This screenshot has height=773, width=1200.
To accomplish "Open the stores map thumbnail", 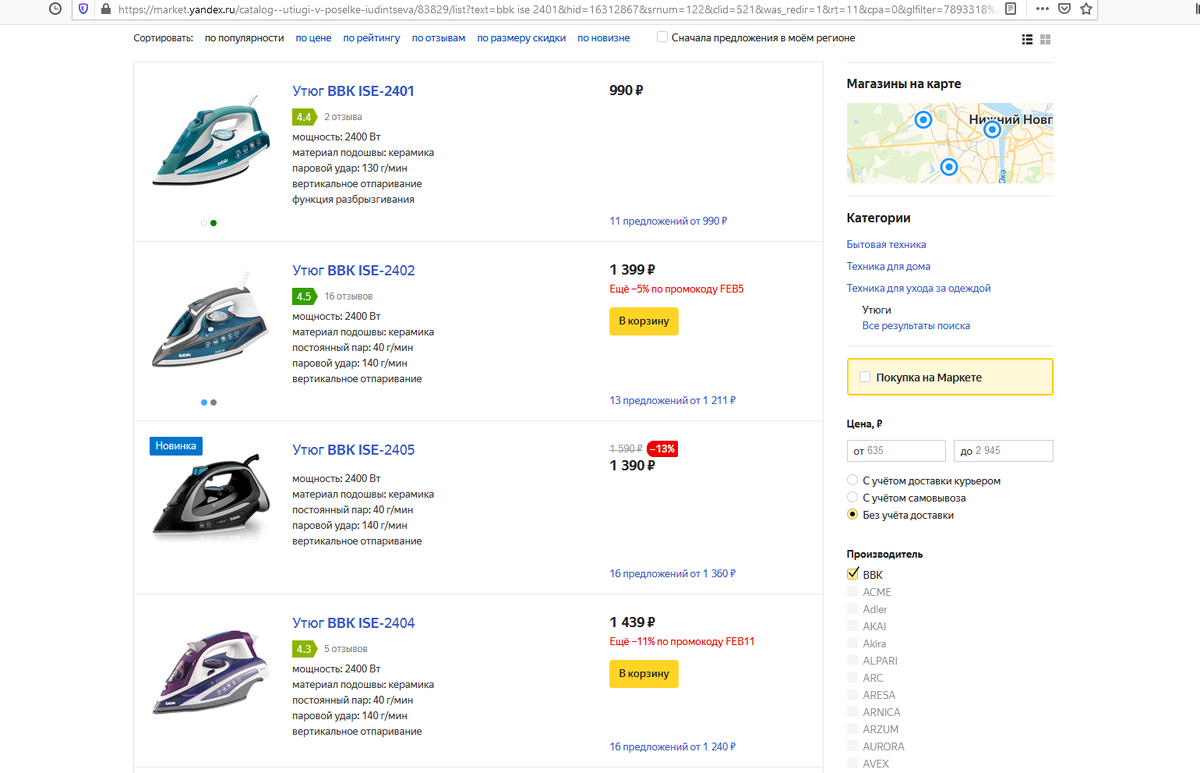I will [949, 143].
